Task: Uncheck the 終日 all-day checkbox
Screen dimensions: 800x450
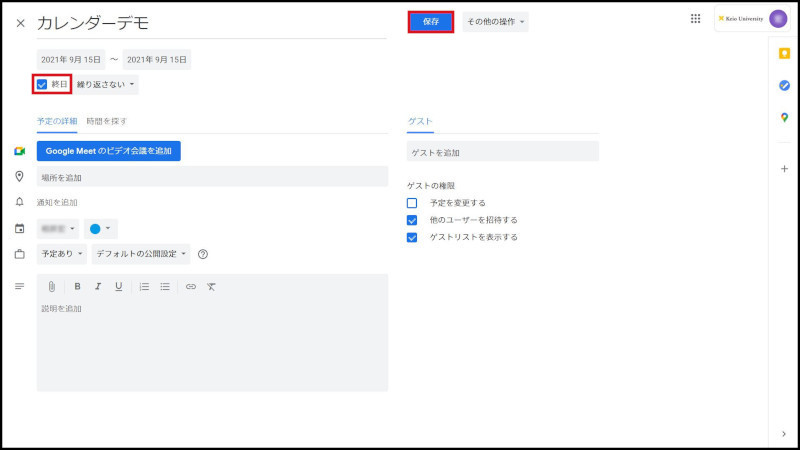Action: click(x=42, y=85)
